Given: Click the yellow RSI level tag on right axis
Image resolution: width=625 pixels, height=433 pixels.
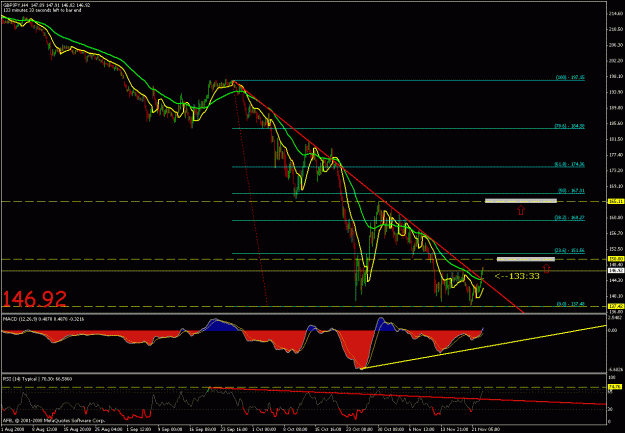Looking at the screenshot, I should 614,387.
